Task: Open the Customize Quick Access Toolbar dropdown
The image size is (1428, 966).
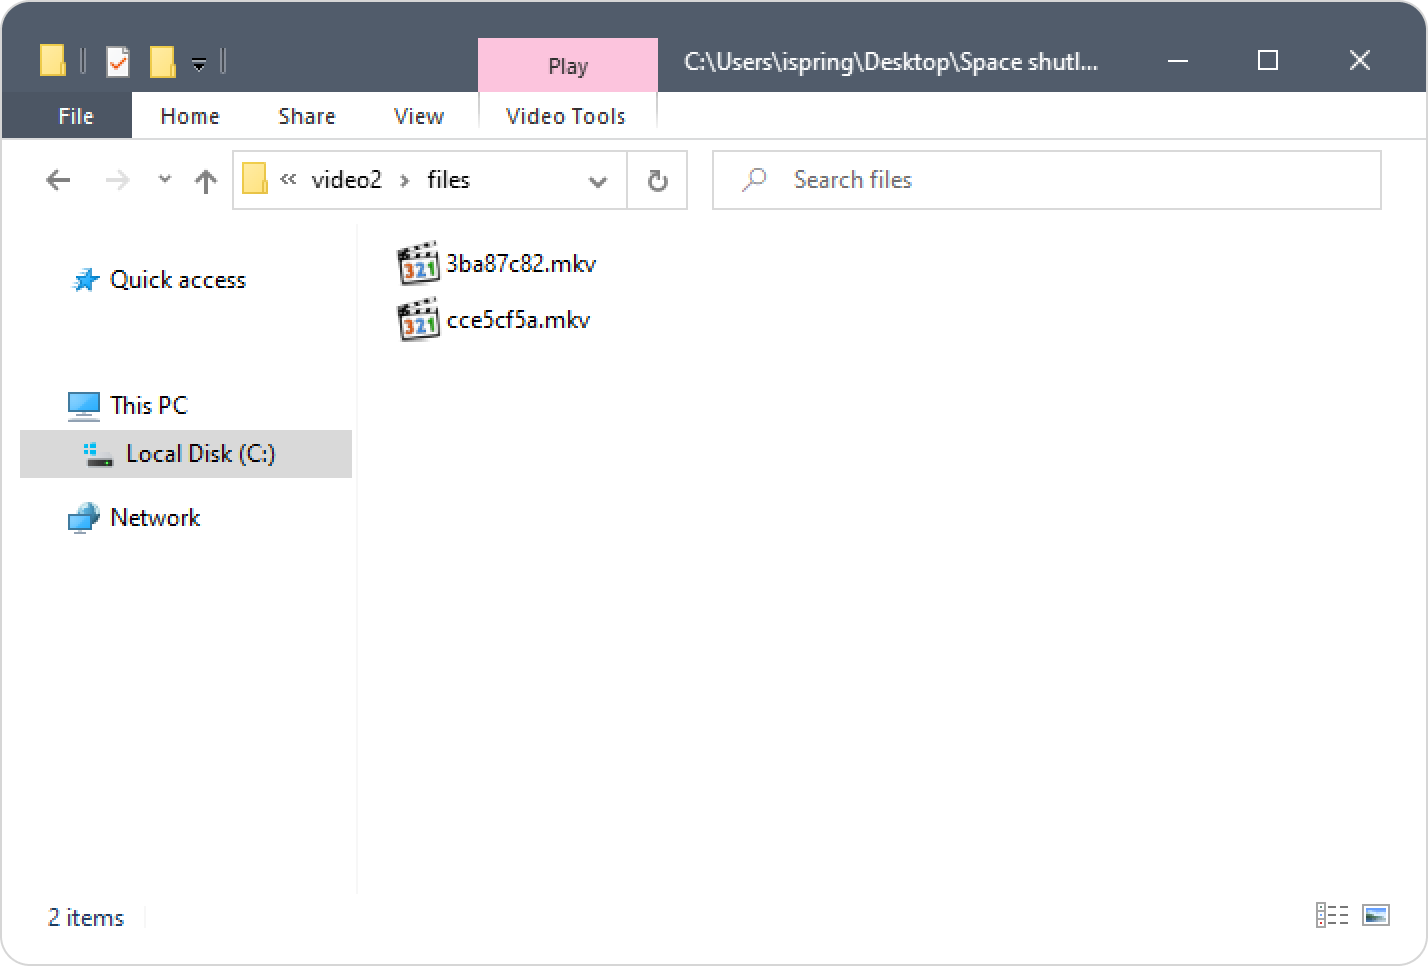Action: coord(199,64)
